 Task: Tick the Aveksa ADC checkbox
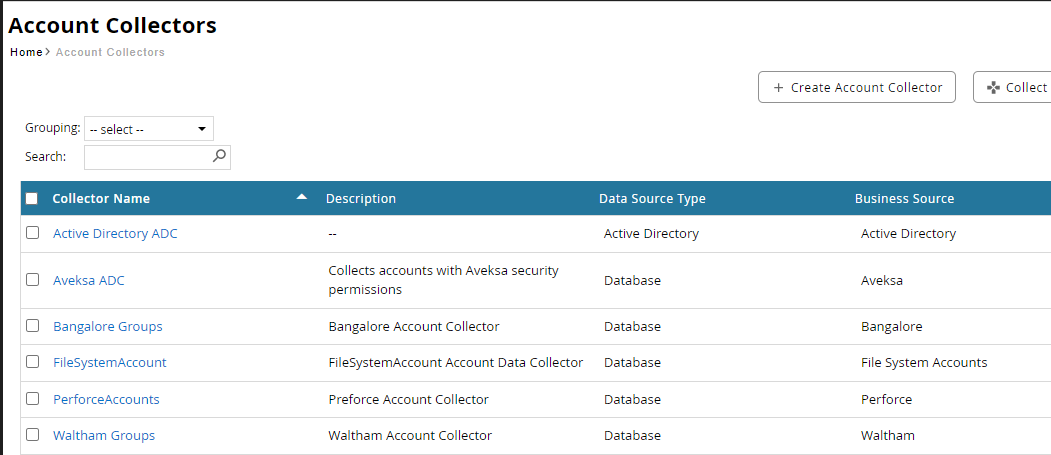pyautogui.click(x=33, y=280)
